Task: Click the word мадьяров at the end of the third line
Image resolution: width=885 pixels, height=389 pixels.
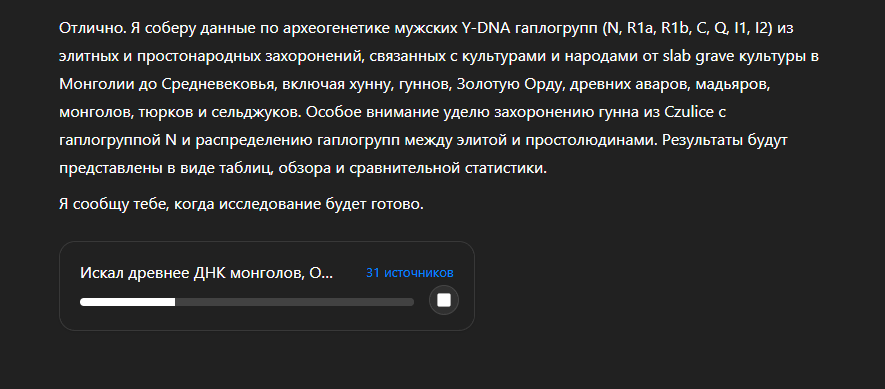Action: click(x=732, y=84)
